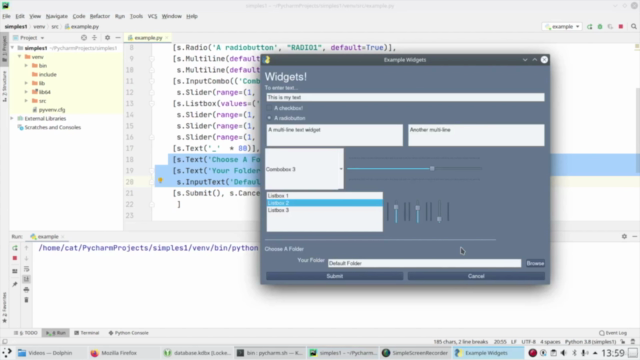Click the volume icon in system tray
Viewport: 640px width, 360px height.
[564, 353]
